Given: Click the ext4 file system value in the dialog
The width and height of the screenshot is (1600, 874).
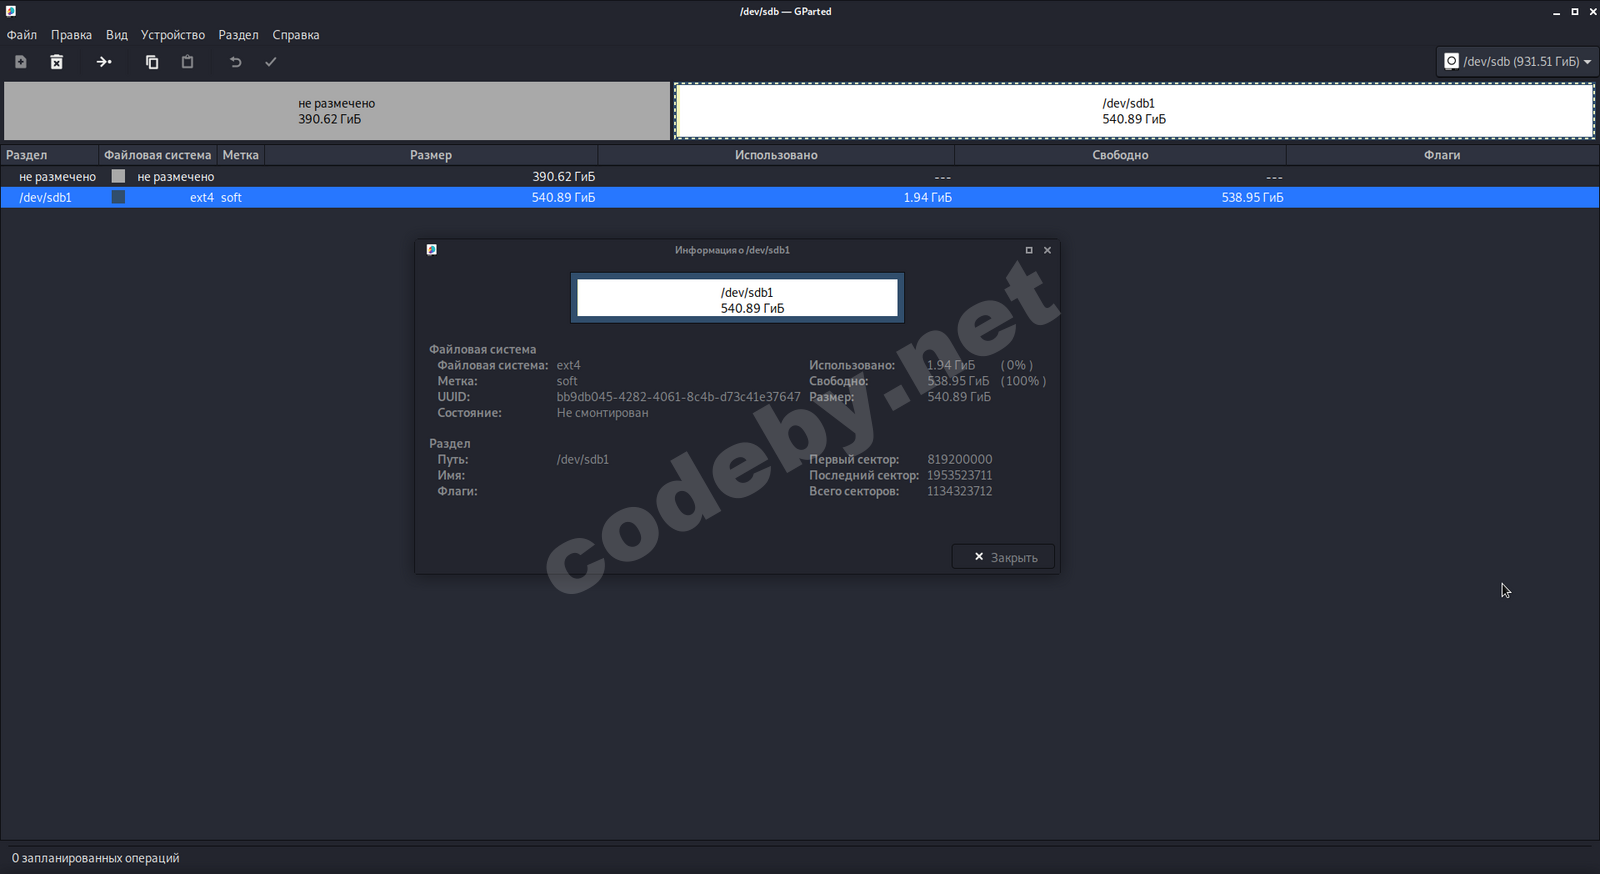Looking at the screenshot, I should pyautogui.click(x=568, y=365).
